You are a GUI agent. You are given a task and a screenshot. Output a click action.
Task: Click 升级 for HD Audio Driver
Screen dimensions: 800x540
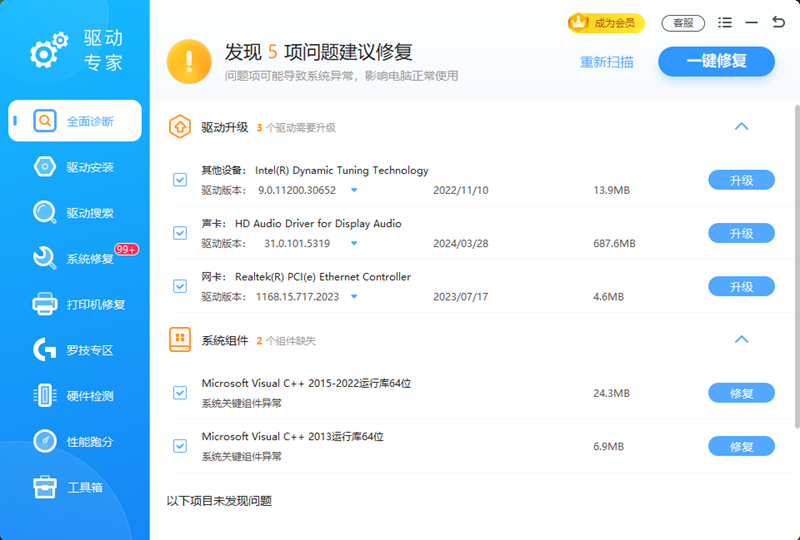(x=741, y=233)
